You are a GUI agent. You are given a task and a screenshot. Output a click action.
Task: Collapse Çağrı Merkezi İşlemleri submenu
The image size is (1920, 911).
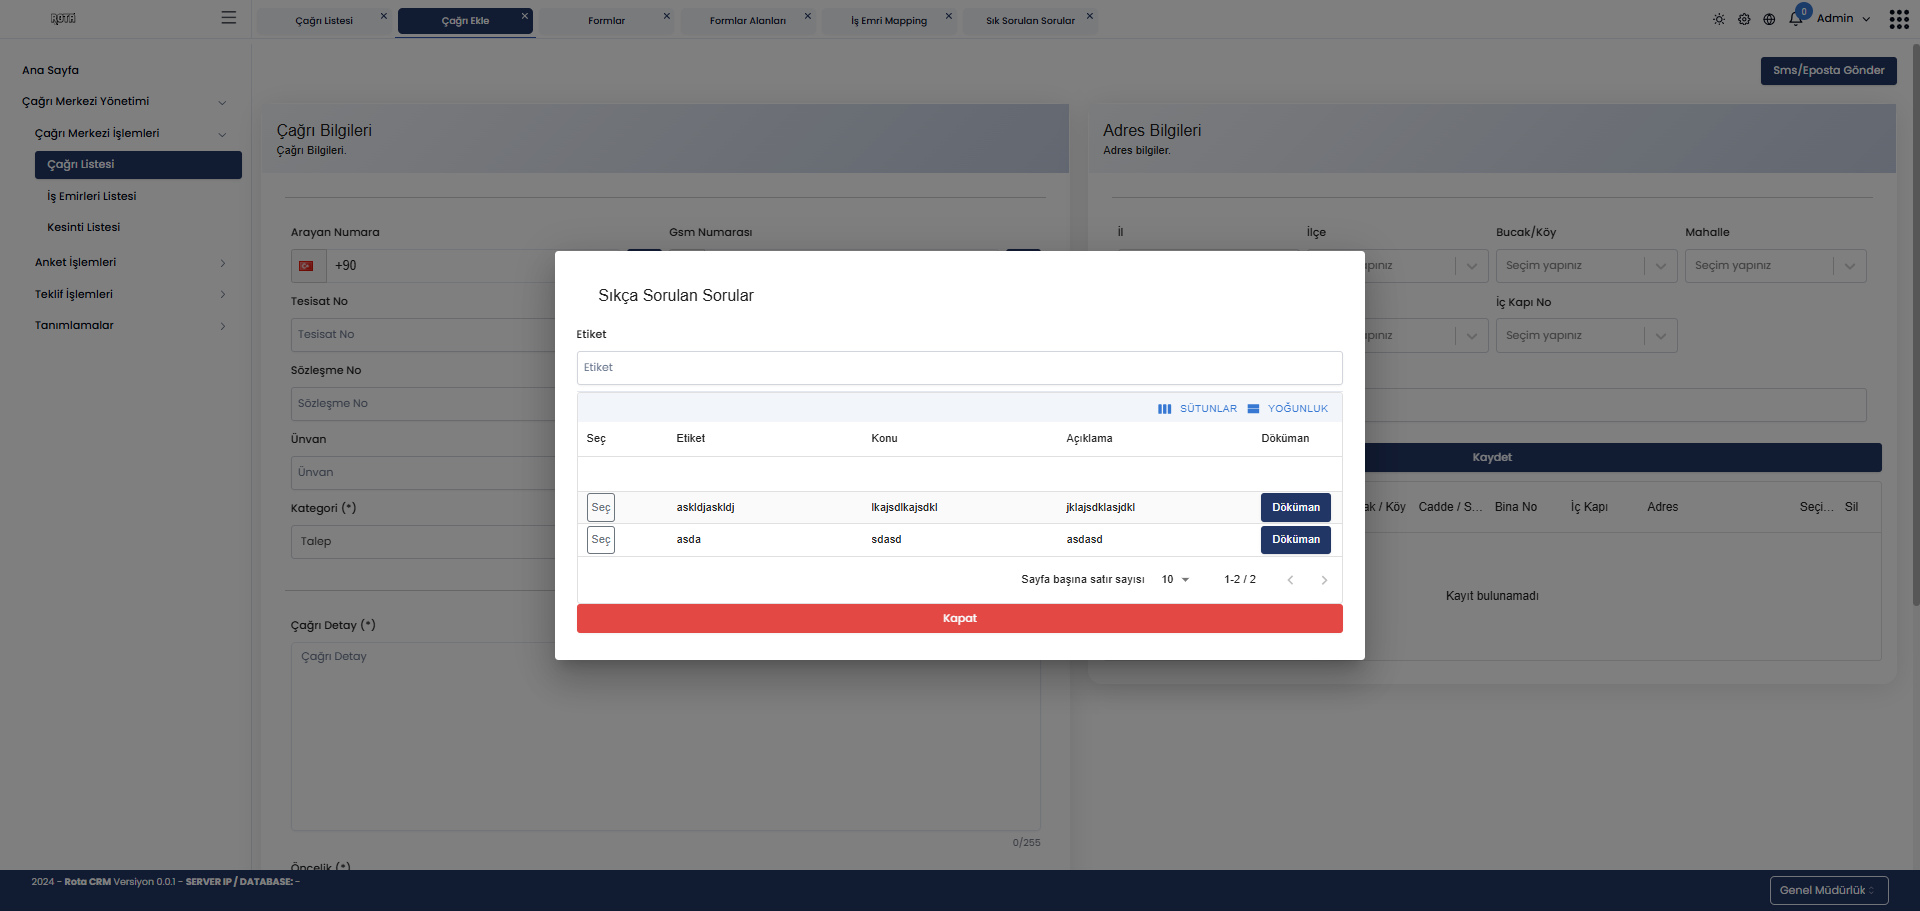click(132, 133)
